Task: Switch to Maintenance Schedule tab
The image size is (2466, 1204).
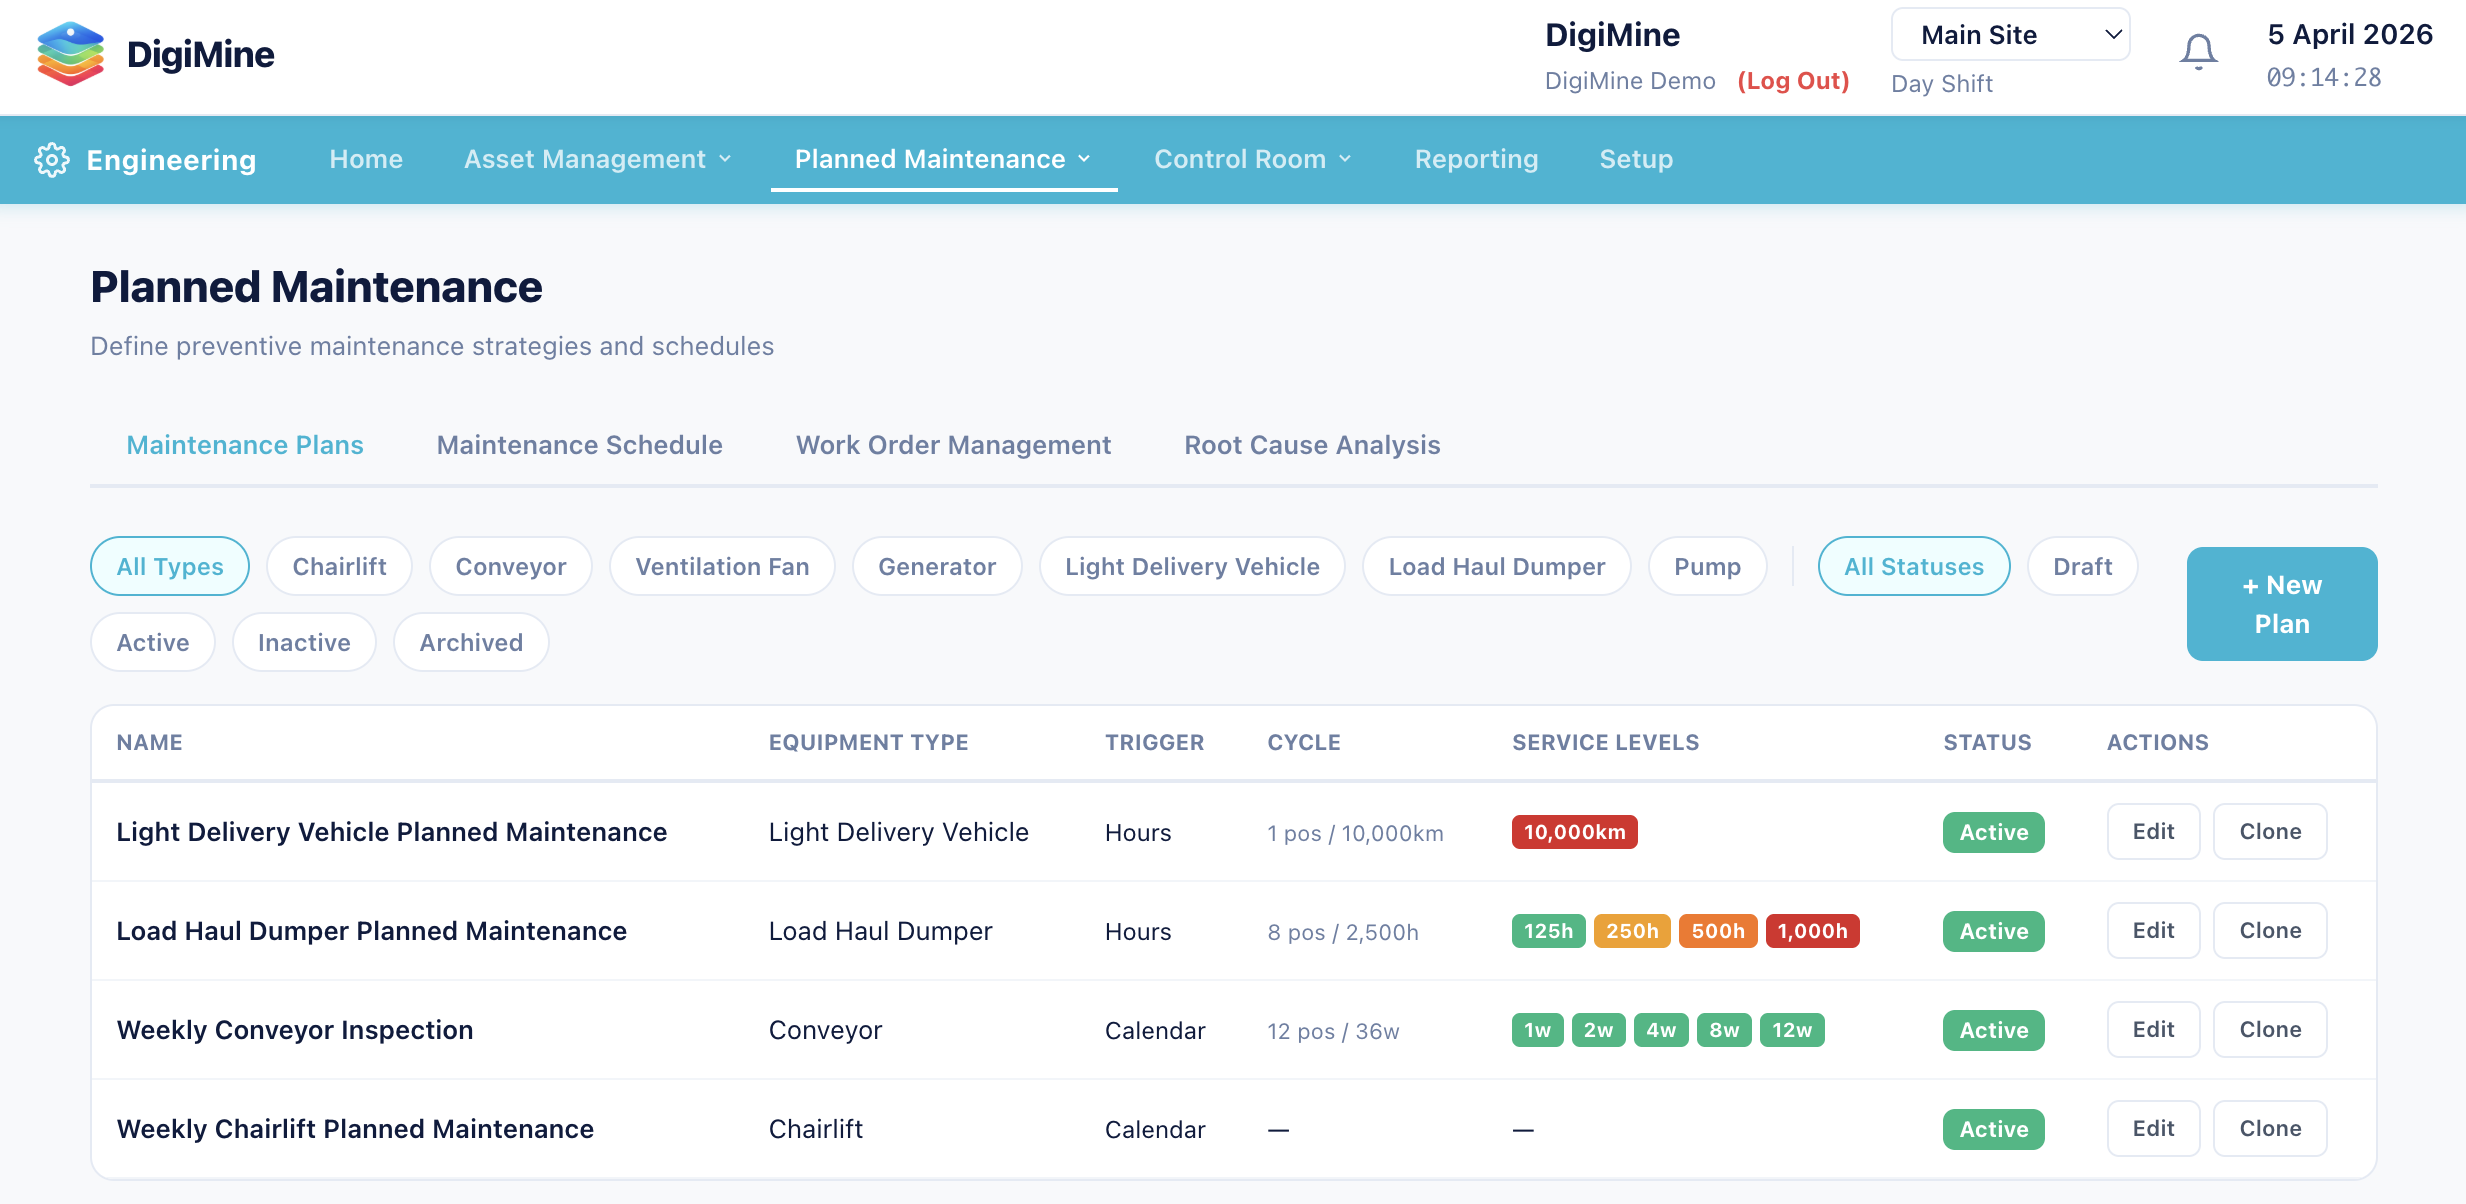Action: (579, 445)
